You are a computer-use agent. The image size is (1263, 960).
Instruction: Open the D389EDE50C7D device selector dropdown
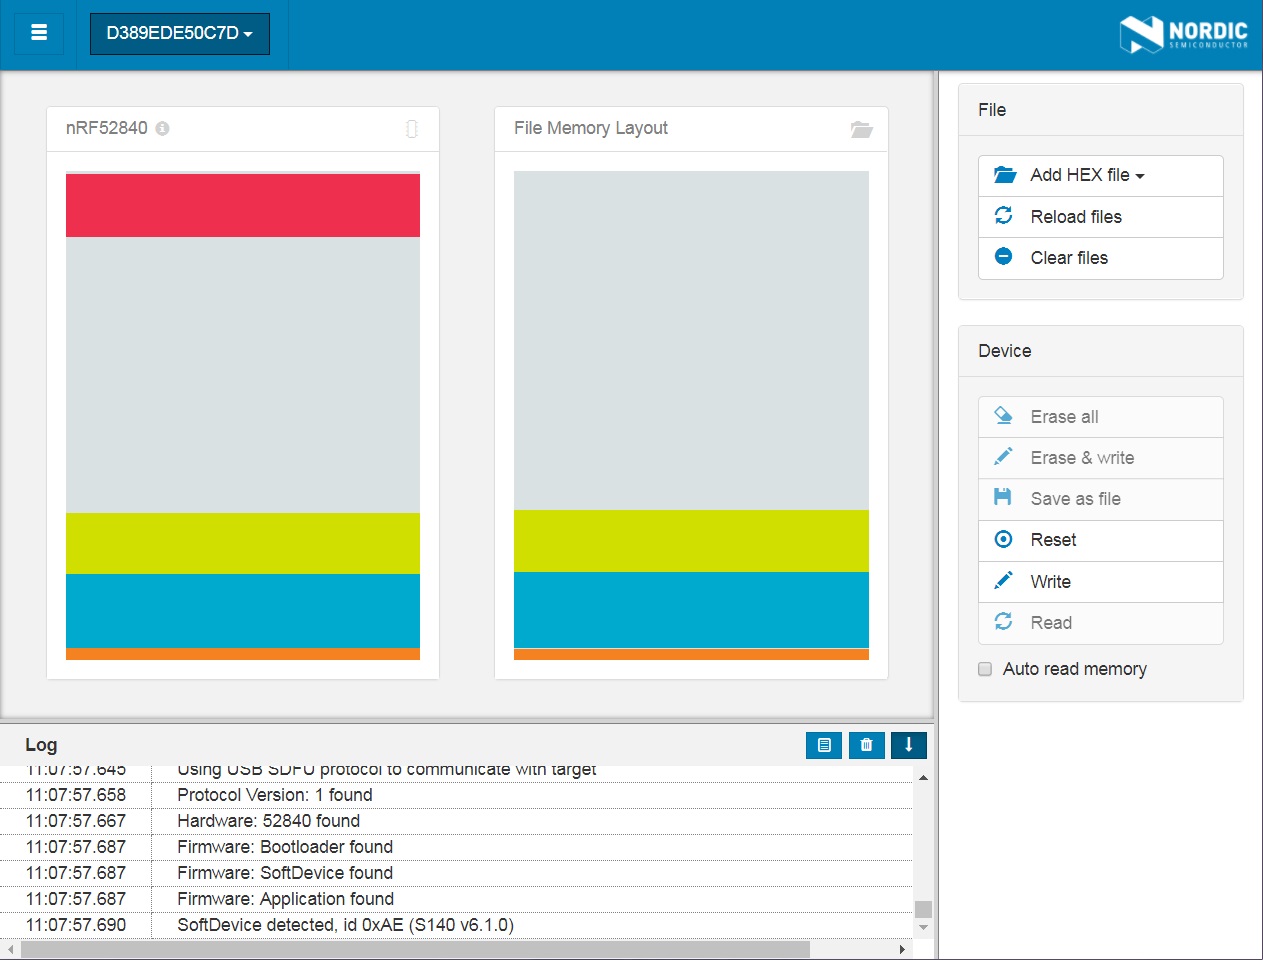click(x=180, y=33)
